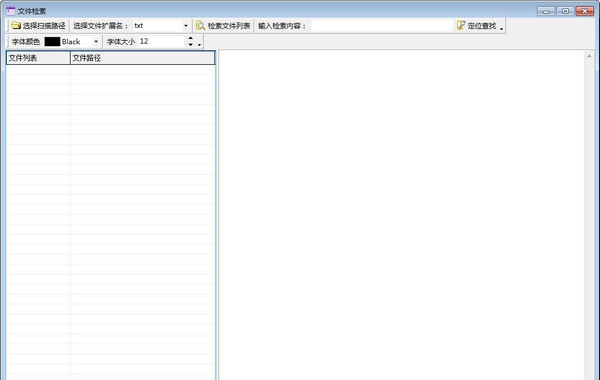The width and height of the screenshot is (600, 380).
Task: Open the file extension dropdown showing txt
Action: [186, 26]
